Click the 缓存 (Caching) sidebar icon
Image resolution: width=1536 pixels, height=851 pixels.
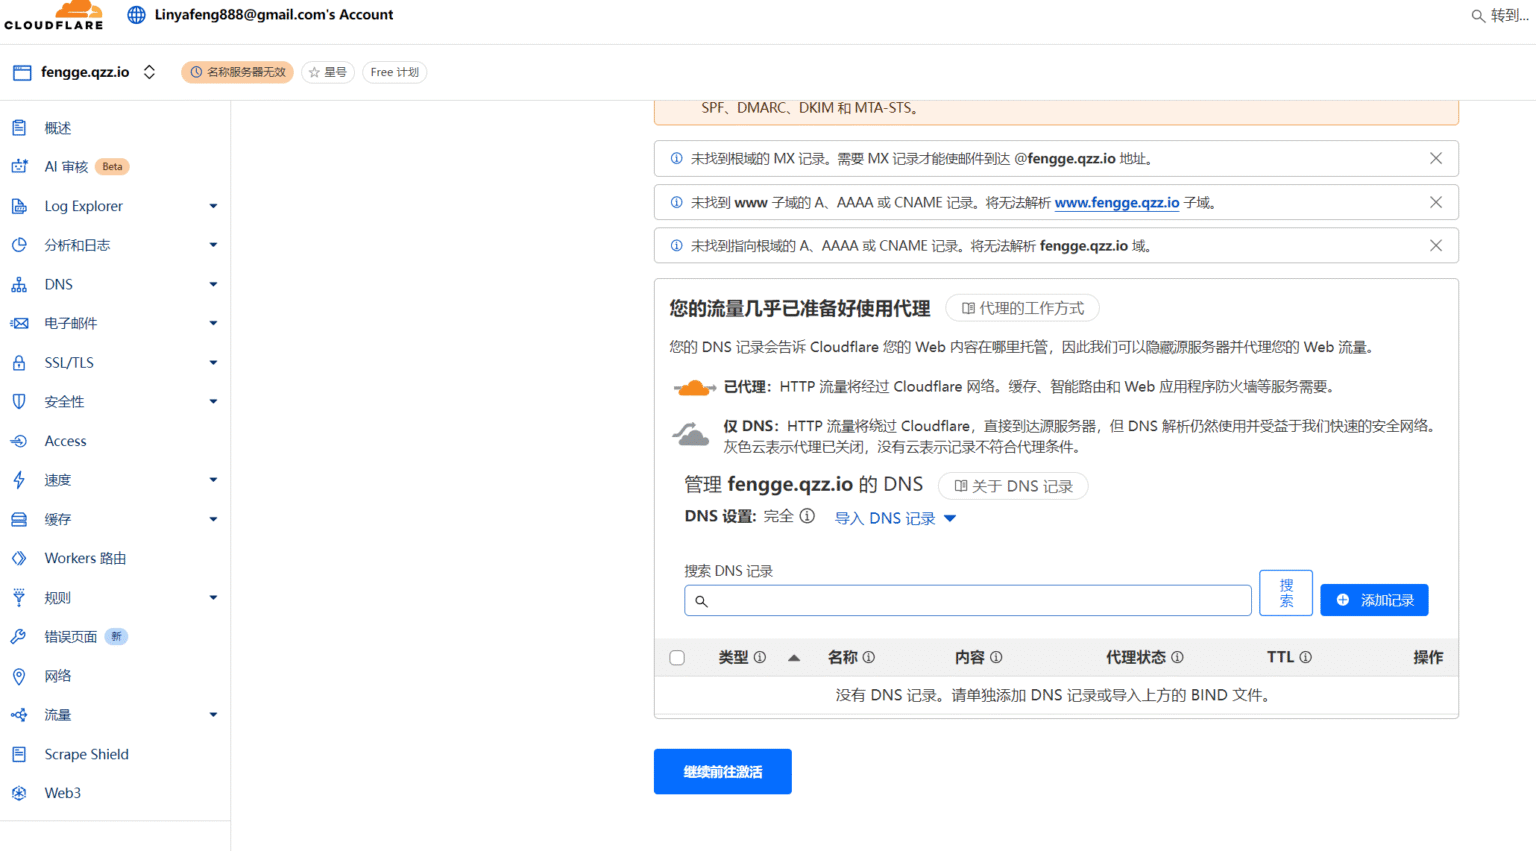pyautogui.click(x=22, y=519)
